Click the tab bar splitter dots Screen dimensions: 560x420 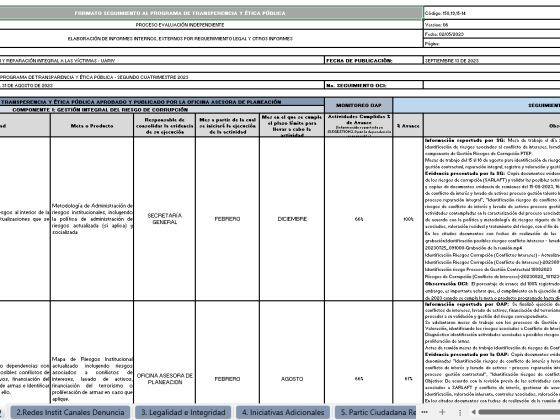tap(460, 412)
